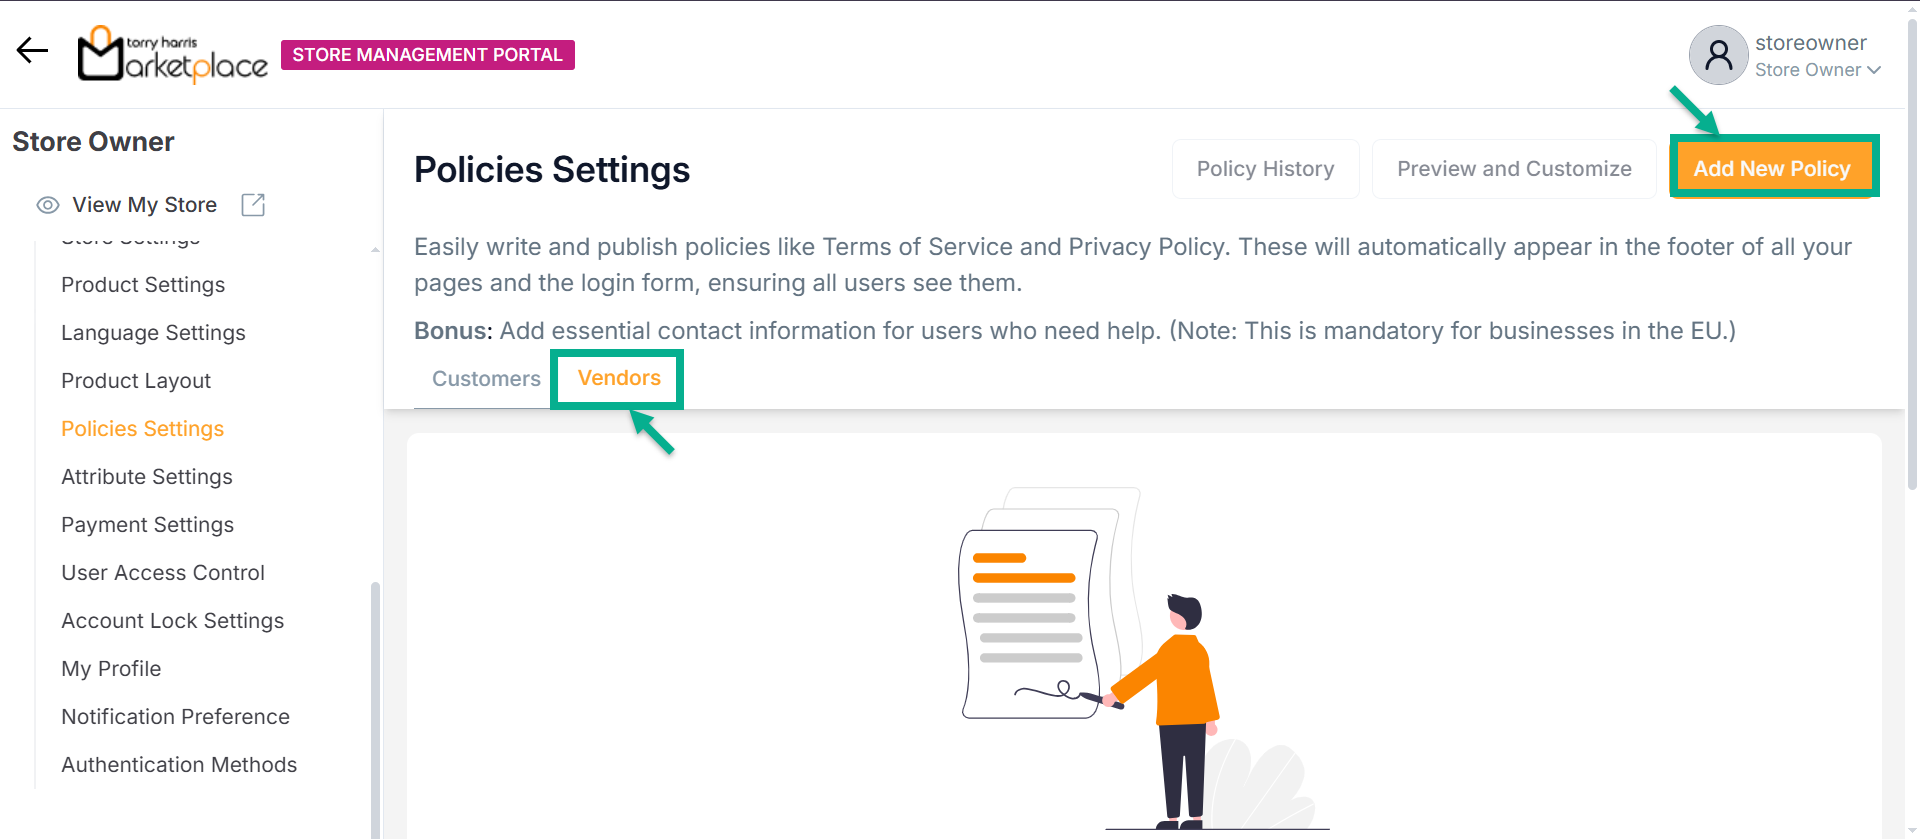Switch to the Vendors tab
Image resolution: width=1920 pixels, height=839 pixels.
point(619,378)
